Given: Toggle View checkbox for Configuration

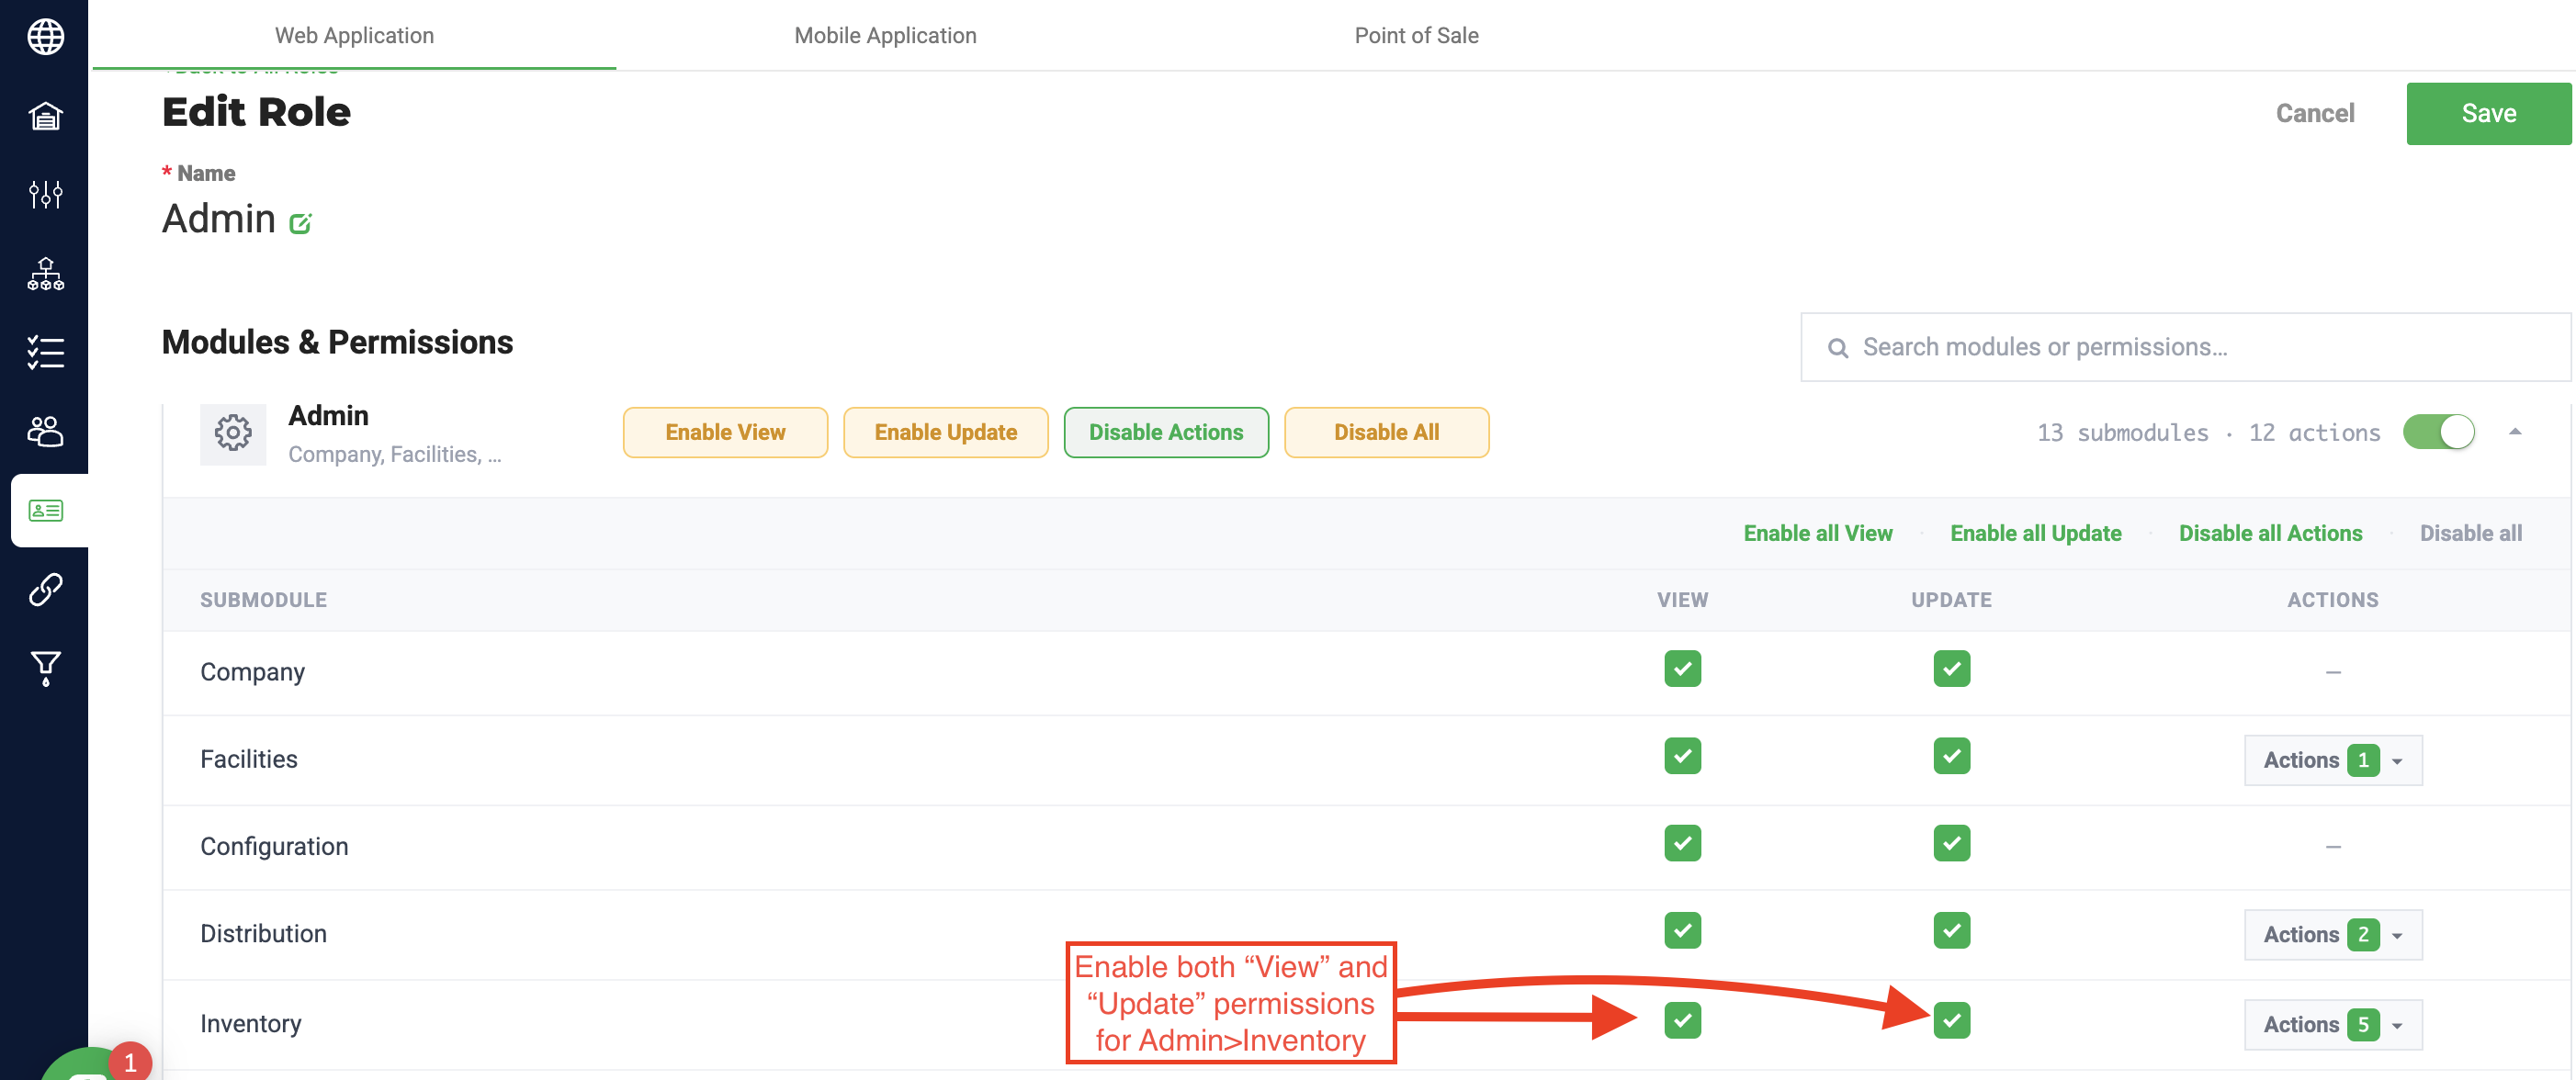Looking at the screenshot, I should (x=1682, y=842).
